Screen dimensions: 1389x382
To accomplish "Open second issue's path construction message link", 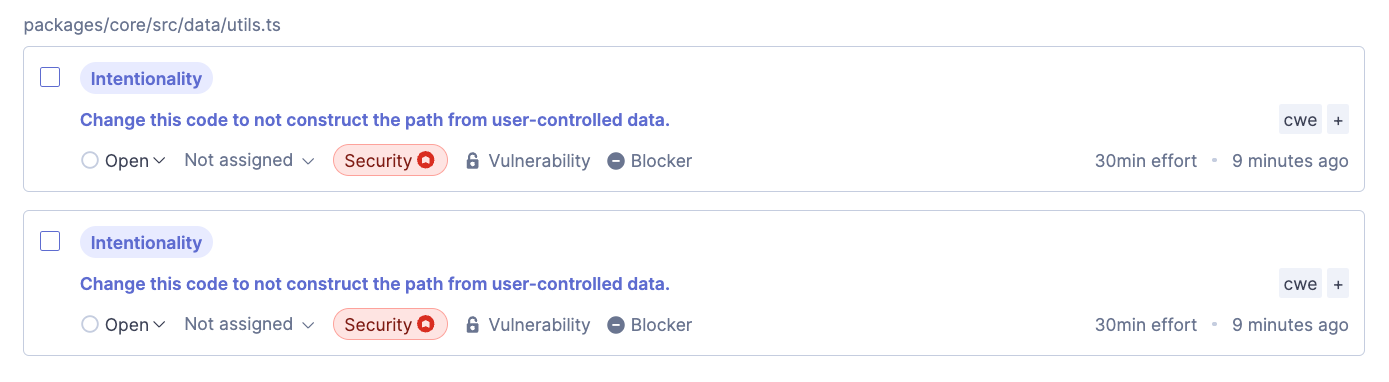I will point(375,284).
